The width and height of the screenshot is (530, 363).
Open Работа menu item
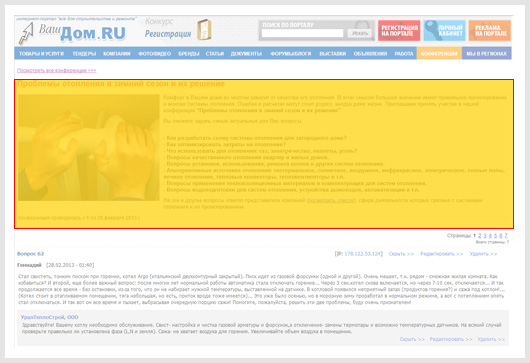tap(404, 53)
